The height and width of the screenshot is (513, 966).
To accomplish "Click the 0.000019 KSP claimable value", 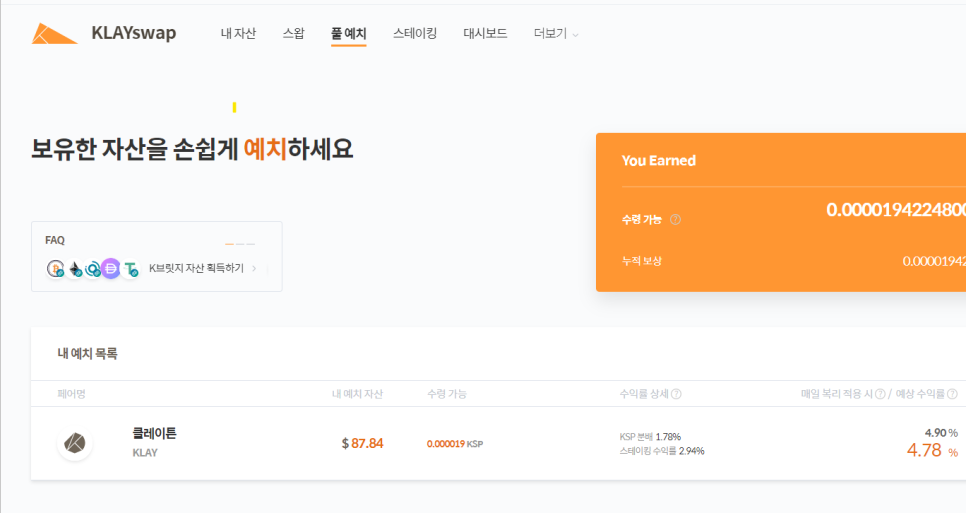I will 455,444.
